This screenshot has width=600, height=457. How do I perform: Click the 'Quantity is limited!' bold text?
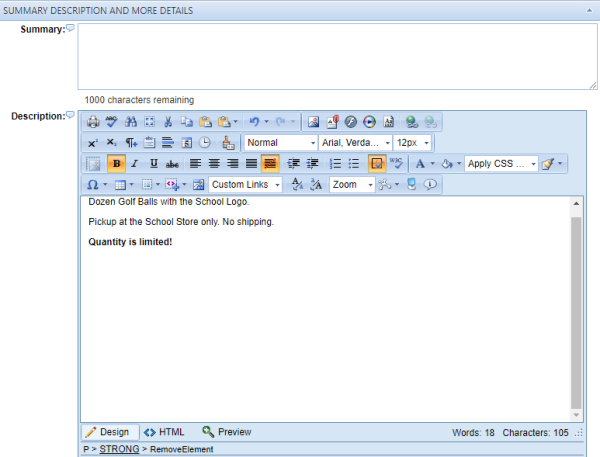[x=130, y=242]
